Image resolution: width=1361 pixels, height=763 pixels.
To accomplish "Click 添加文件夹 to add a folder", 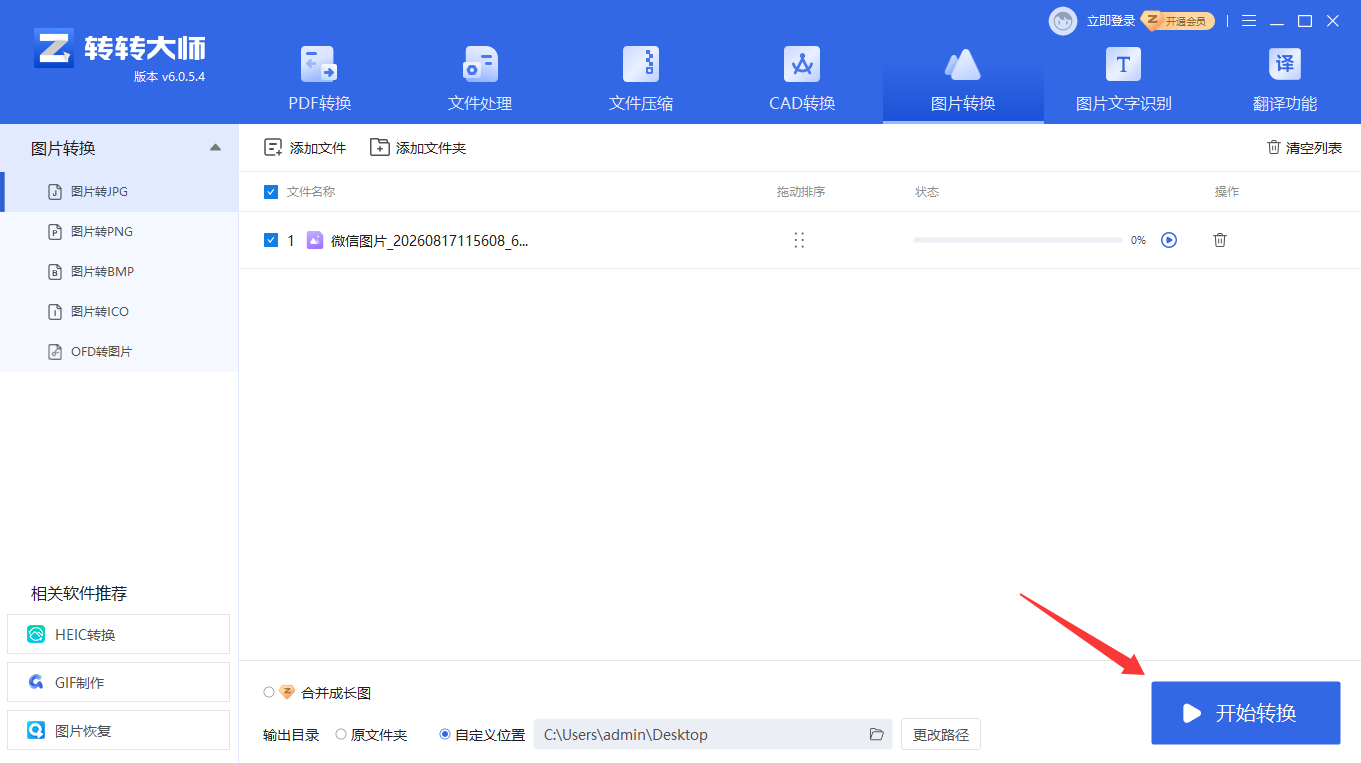I will [418, 148].
